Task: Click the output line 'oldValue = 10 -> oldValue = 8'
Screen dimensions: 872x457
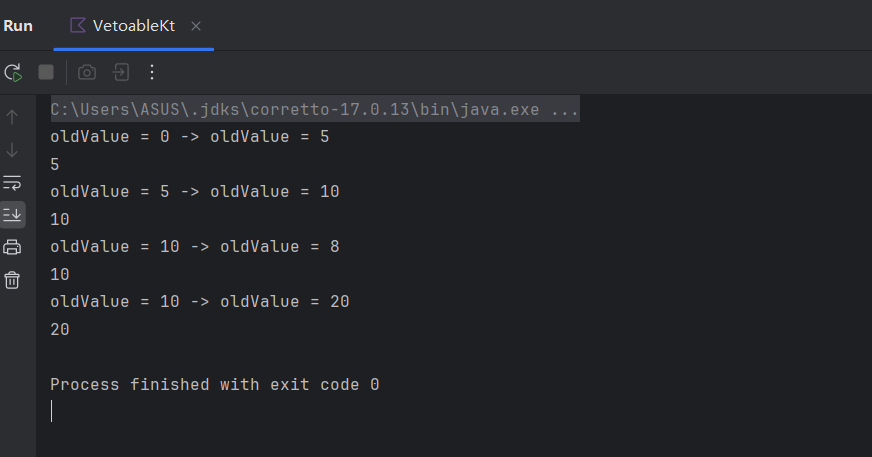Action: click(195, 246)
